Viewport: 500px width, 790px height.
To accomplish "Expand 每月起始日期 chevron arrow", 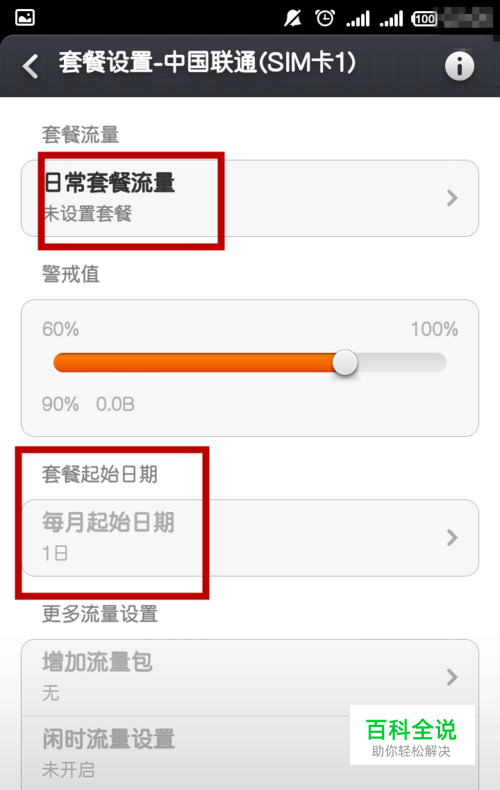I will [452, 538].
